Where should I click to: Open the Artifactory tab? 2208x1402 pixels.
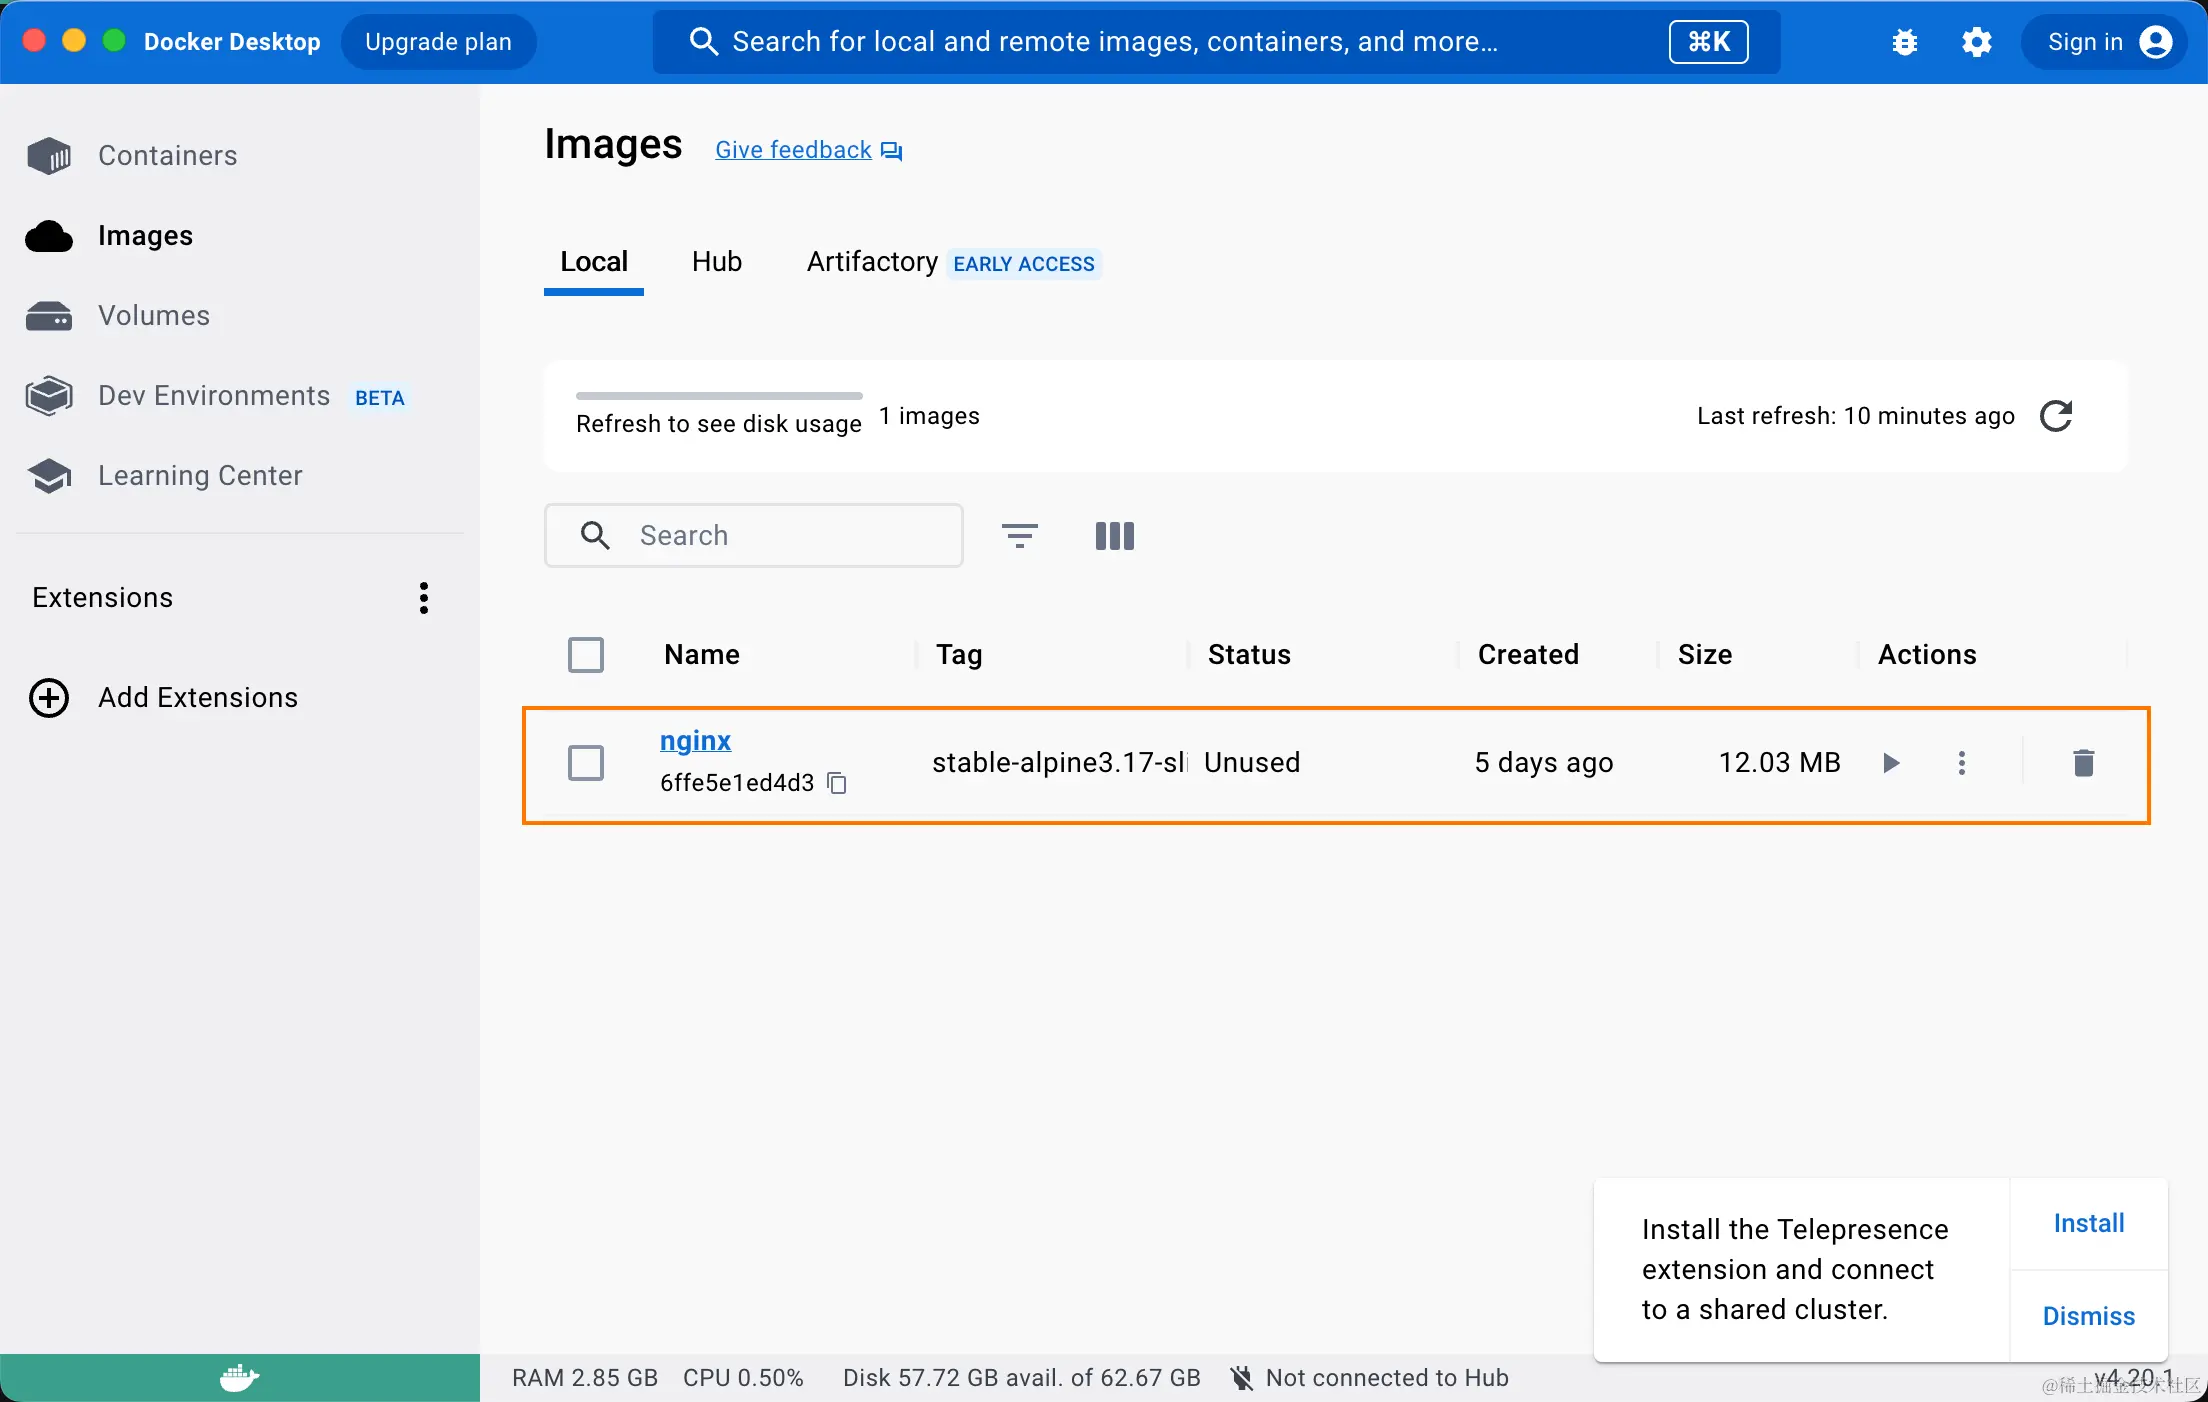coord(872,262)
